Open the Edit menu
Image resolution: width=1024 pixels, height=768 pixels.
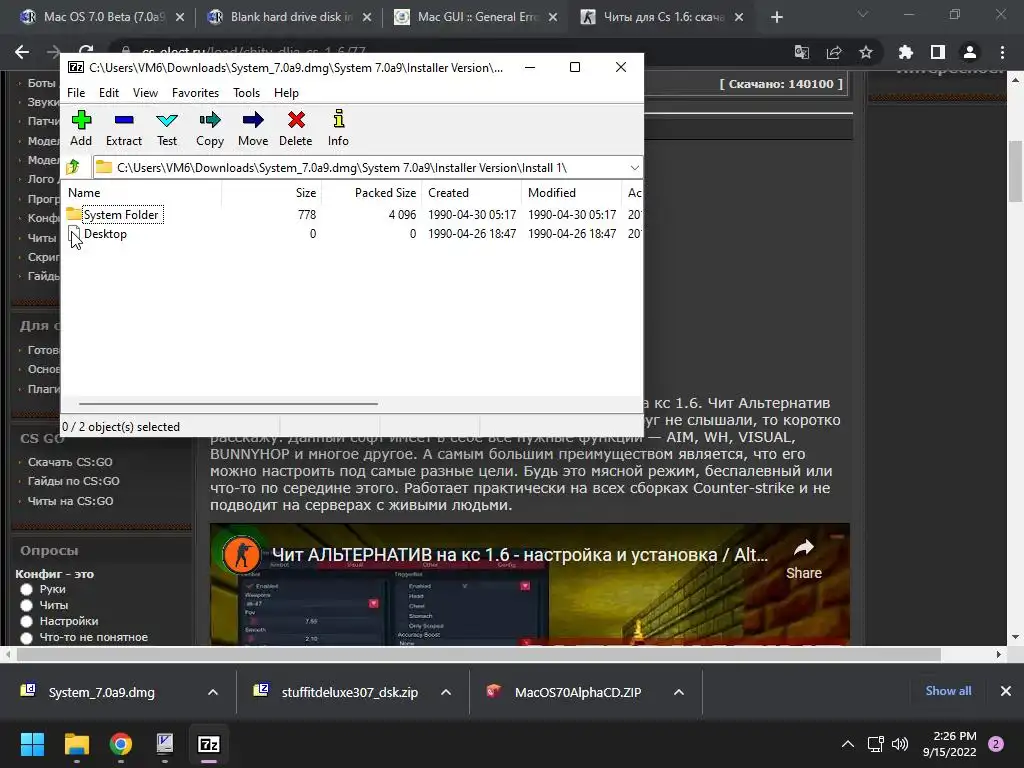(x=108, y=93)
